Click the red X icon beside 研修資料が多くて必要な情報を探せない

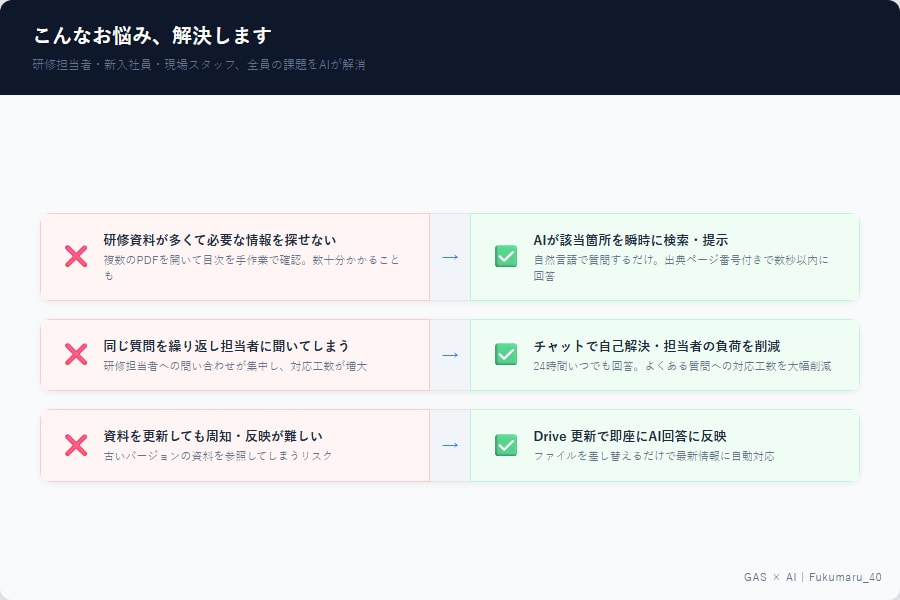click(76, 257)
